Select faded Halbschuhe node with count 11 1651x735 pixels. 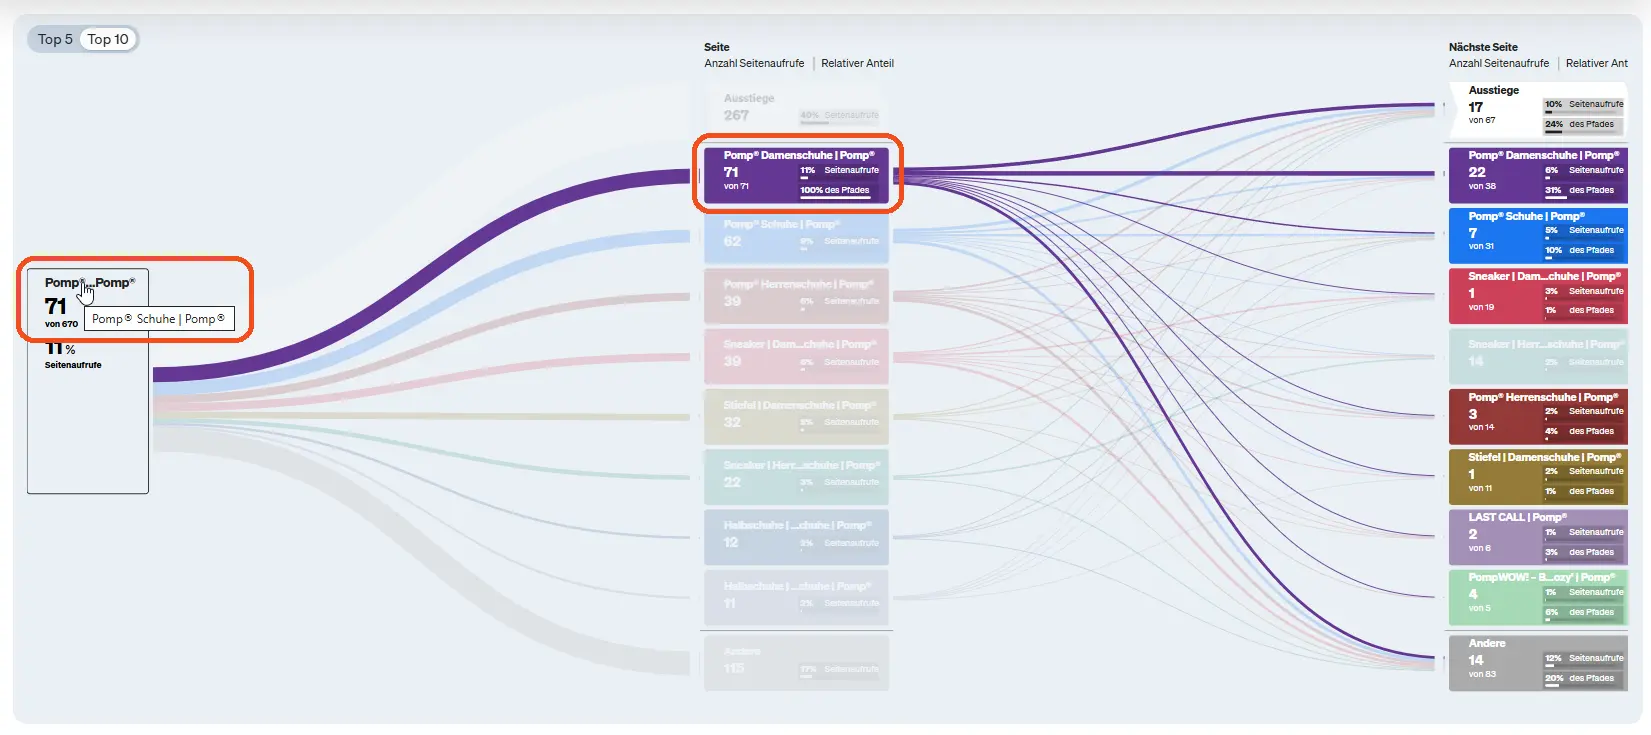point(796,597)
